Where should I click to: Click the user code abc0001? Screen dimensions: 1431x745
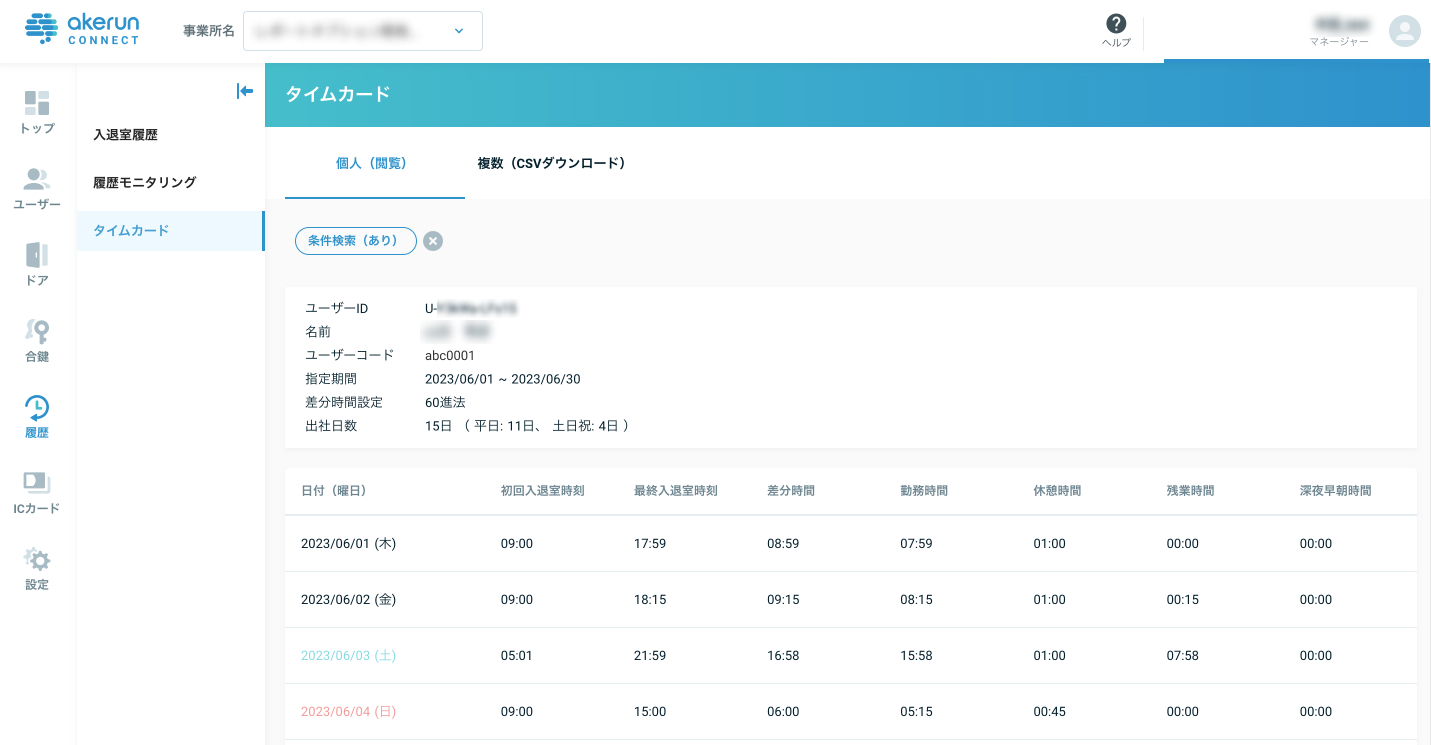pos(450,355)
